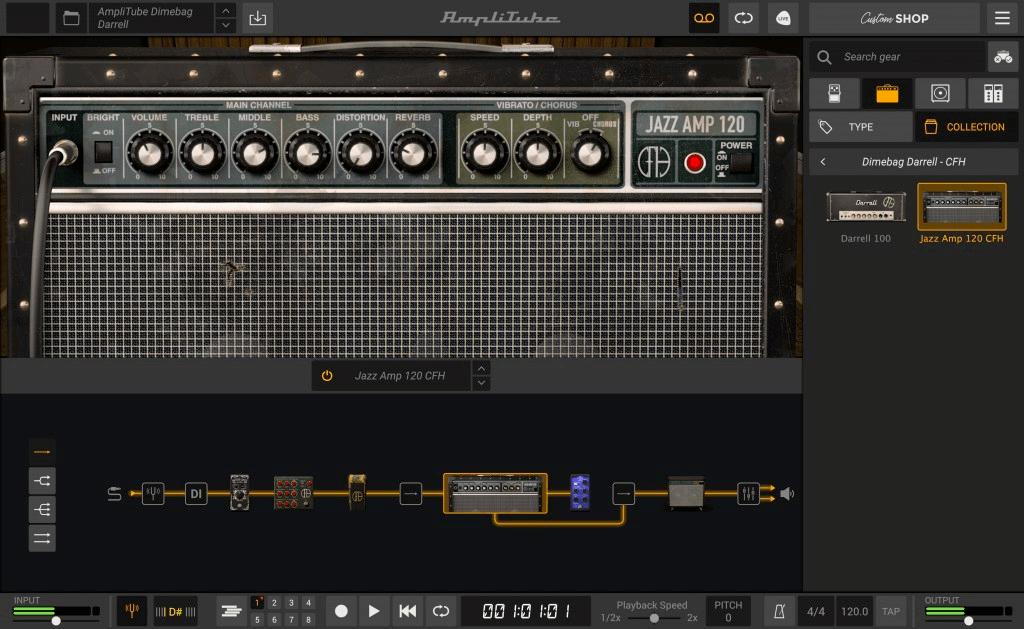Select the three-path split routing icon
The width and height of the screenshot is (1024, 629).
point(42,509)
